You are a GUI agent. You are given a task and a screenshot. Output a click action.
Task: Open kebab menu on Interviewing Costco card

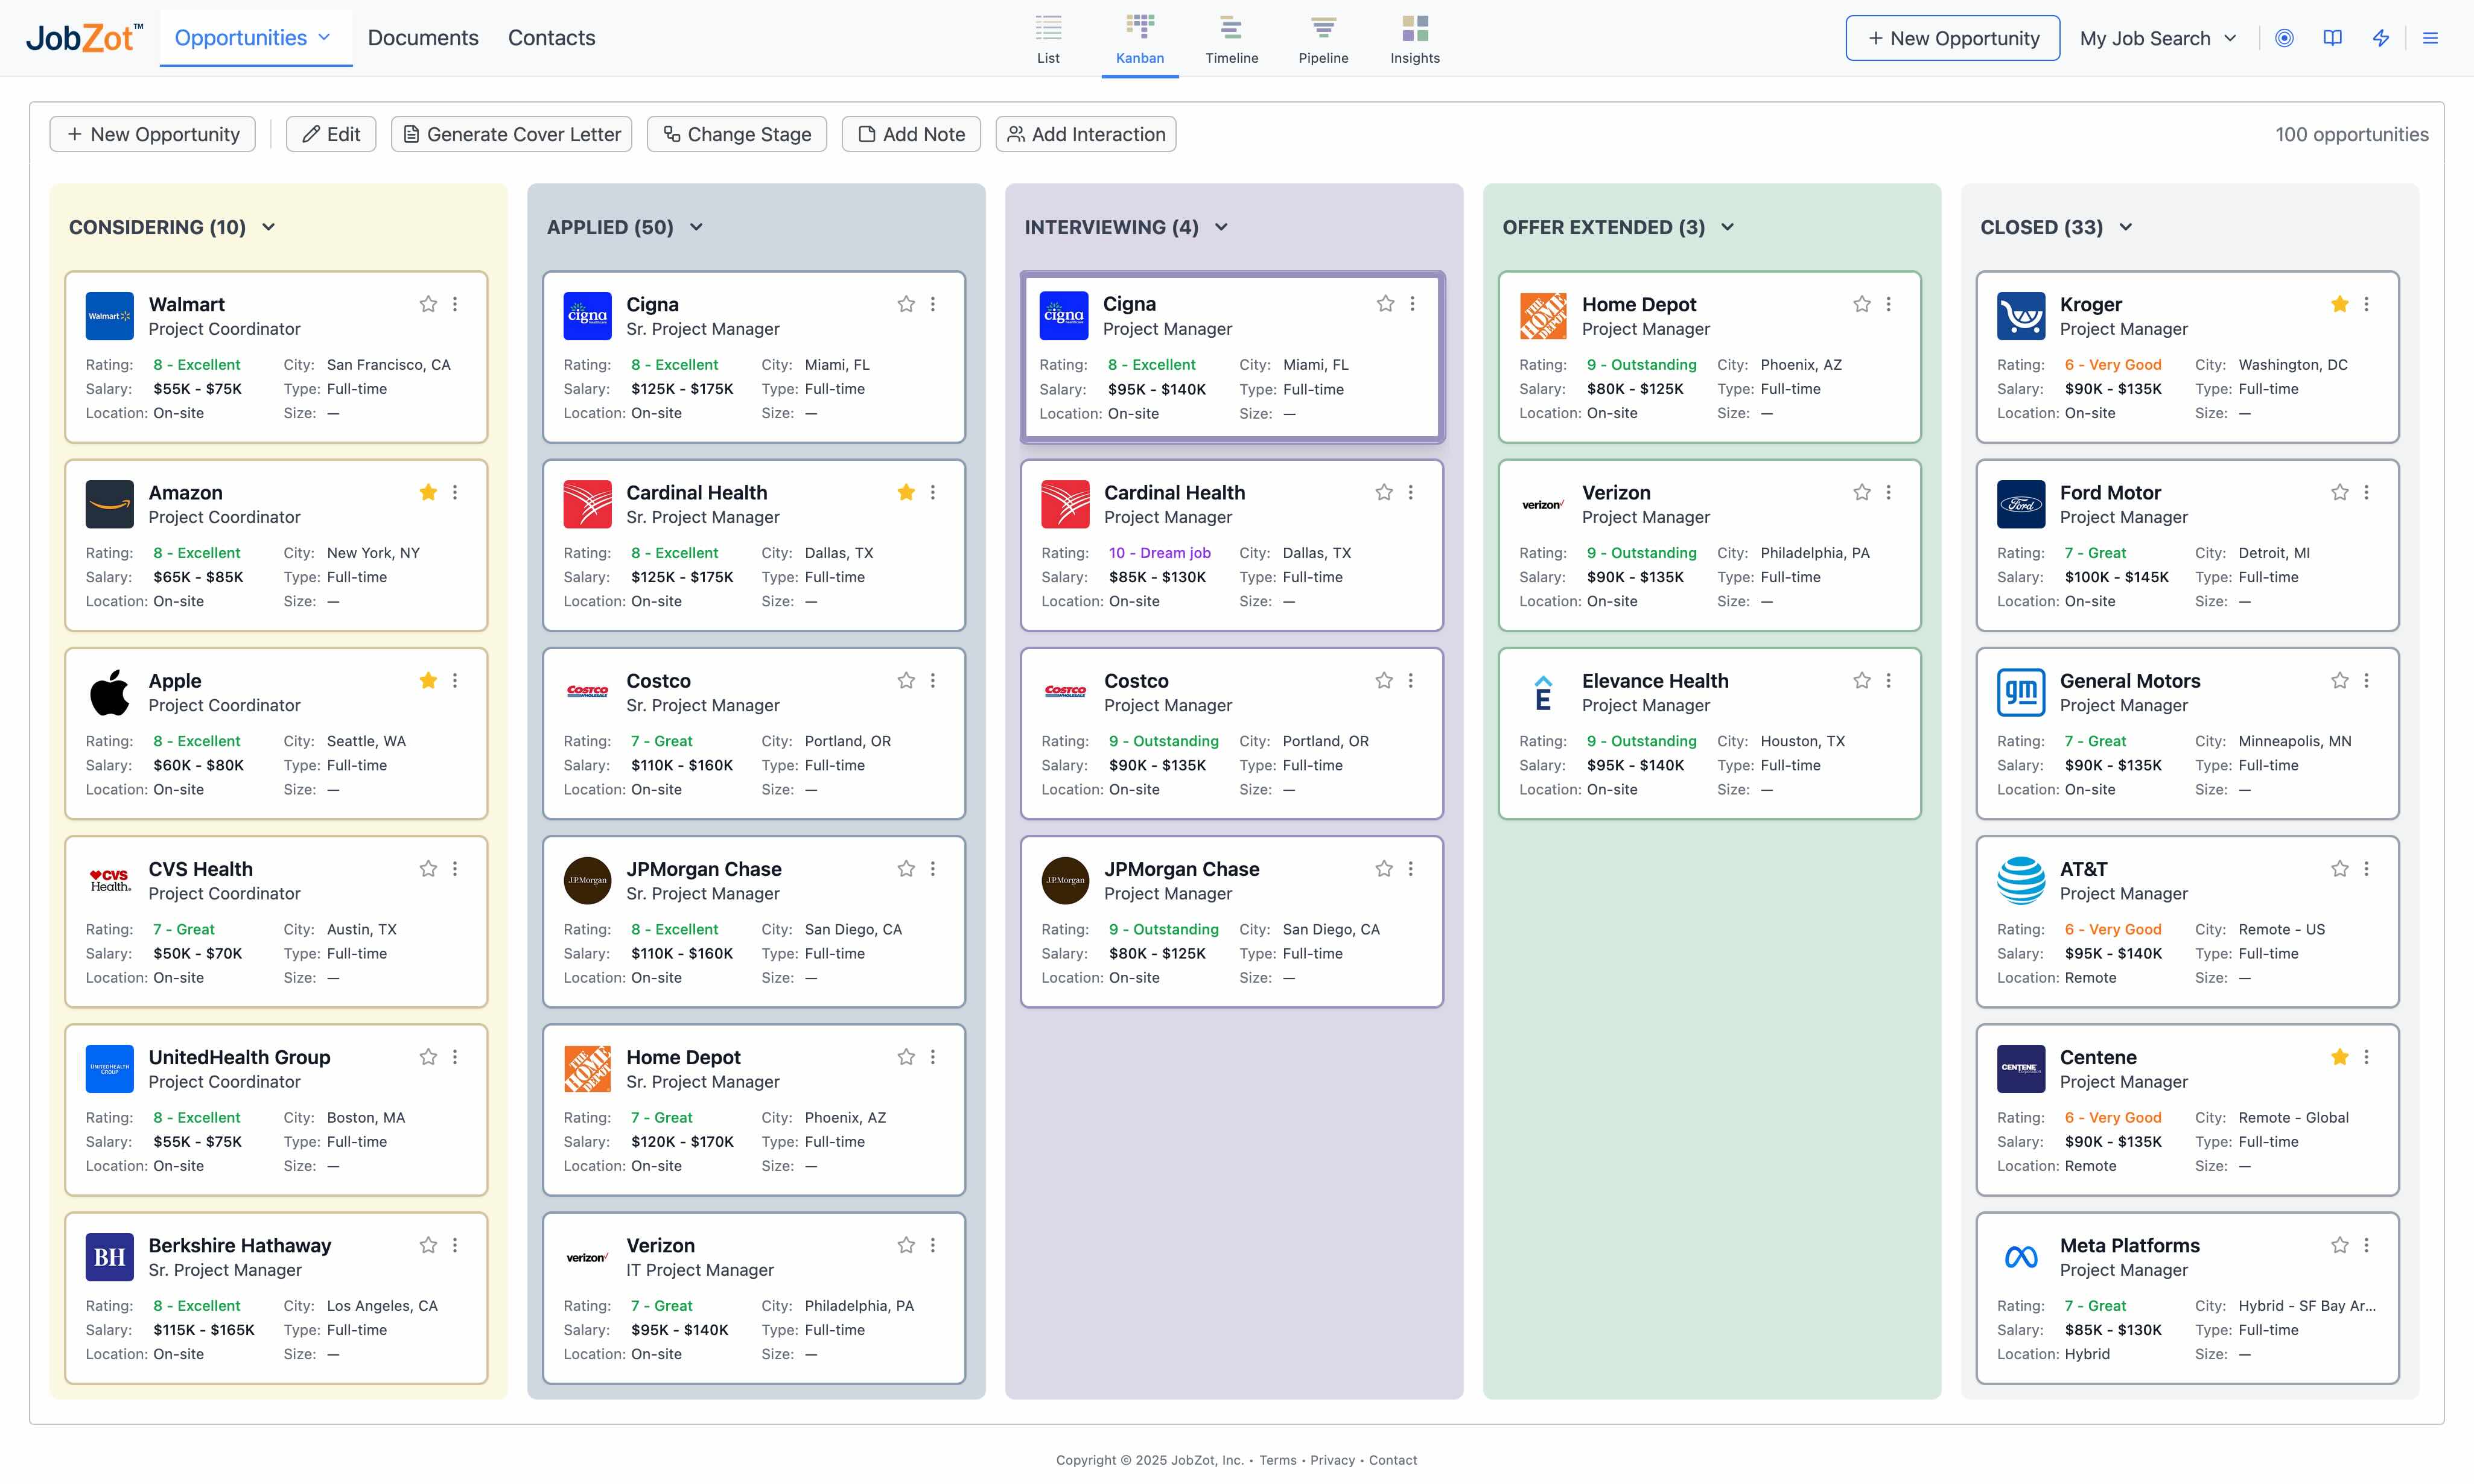click(x=1411, y=680)
